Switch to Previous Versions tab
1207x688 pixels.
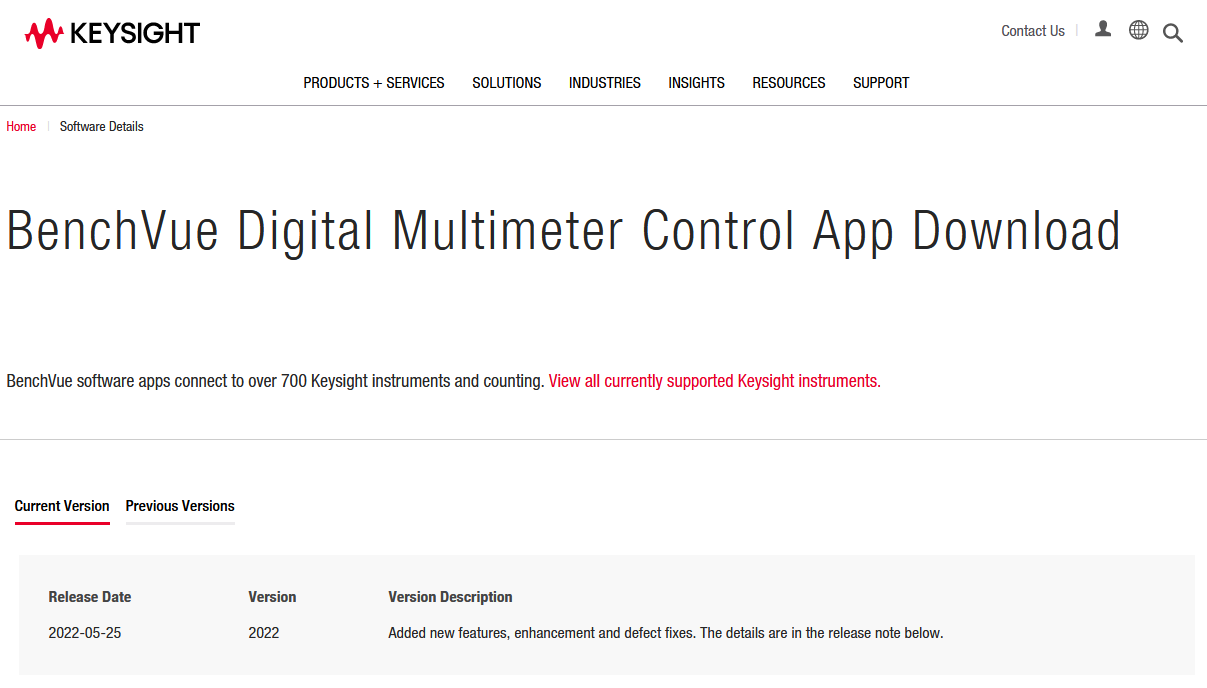click(180, 506)
